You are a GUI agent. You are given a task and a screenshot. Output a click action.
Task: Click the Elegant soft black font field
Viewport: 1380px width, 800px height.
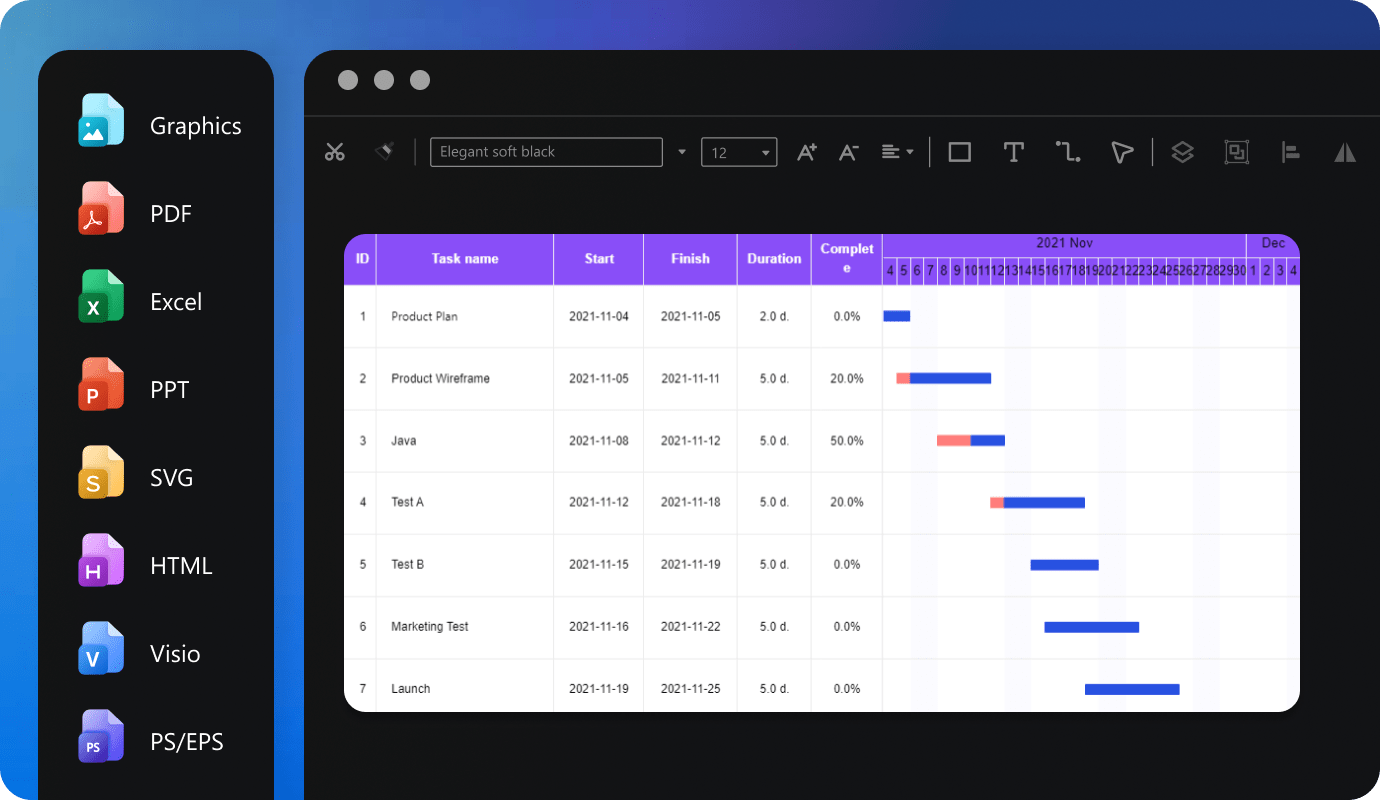546,152
